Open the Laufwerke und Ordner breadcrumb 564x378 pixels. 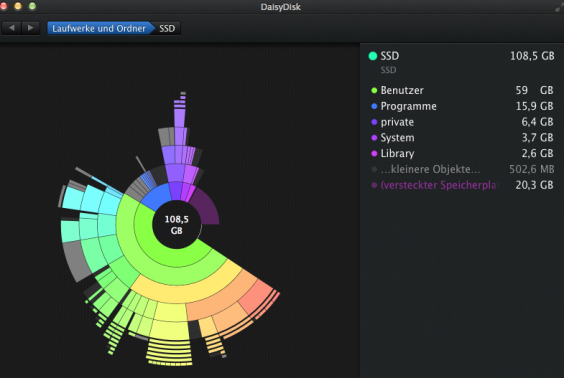coord(99,28)
